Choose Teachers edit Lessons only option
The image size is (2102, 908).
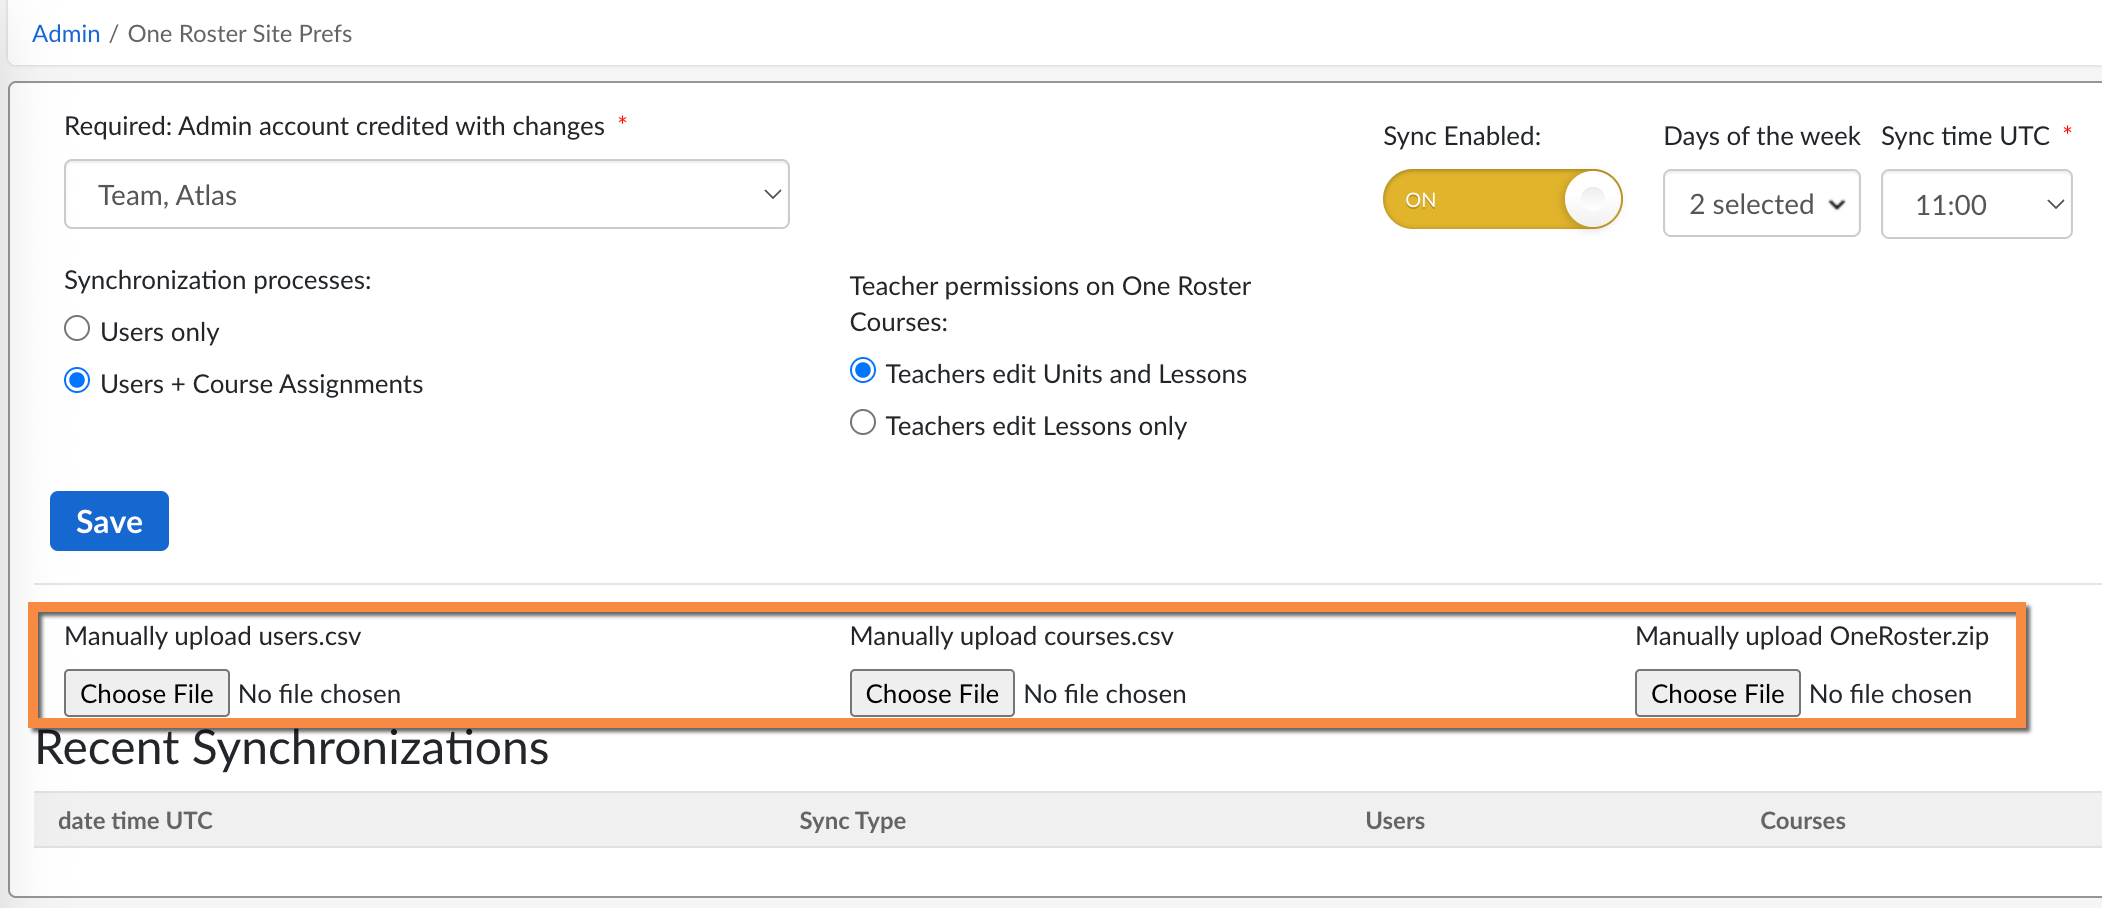pyautogui.click(x=863, y=423)
